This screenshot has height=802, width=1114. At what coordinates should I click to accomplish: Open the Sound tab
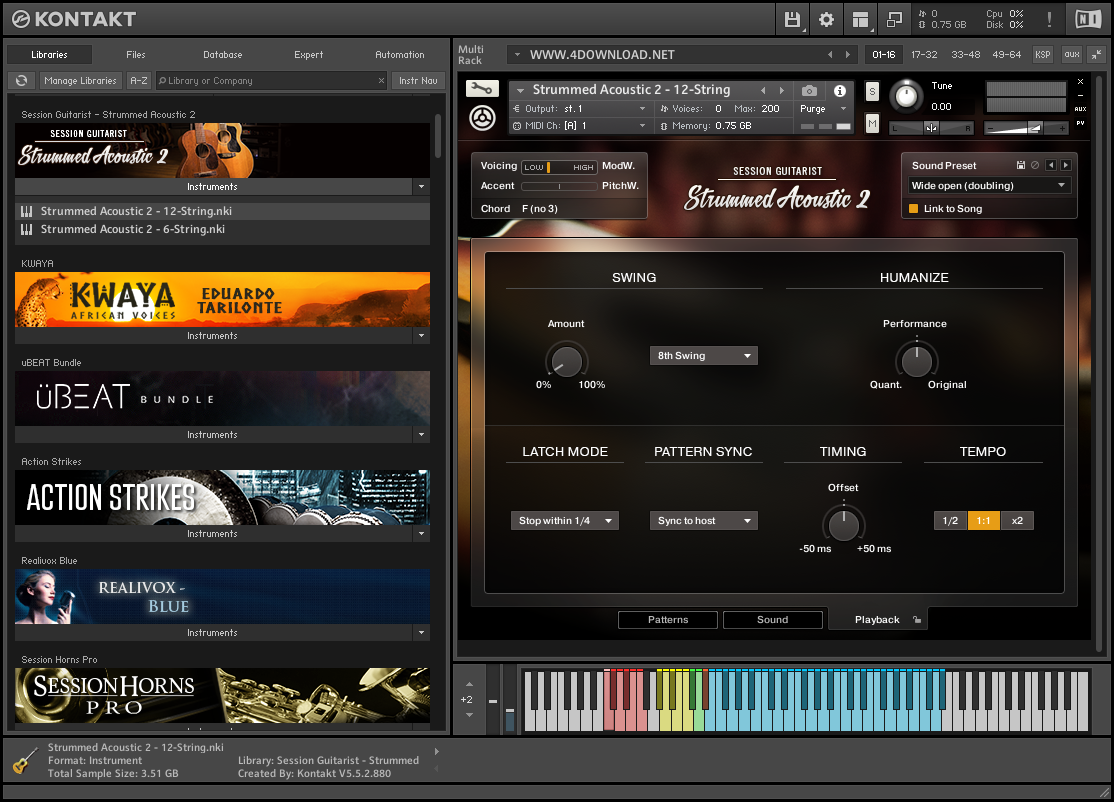(x=772, y=620)
